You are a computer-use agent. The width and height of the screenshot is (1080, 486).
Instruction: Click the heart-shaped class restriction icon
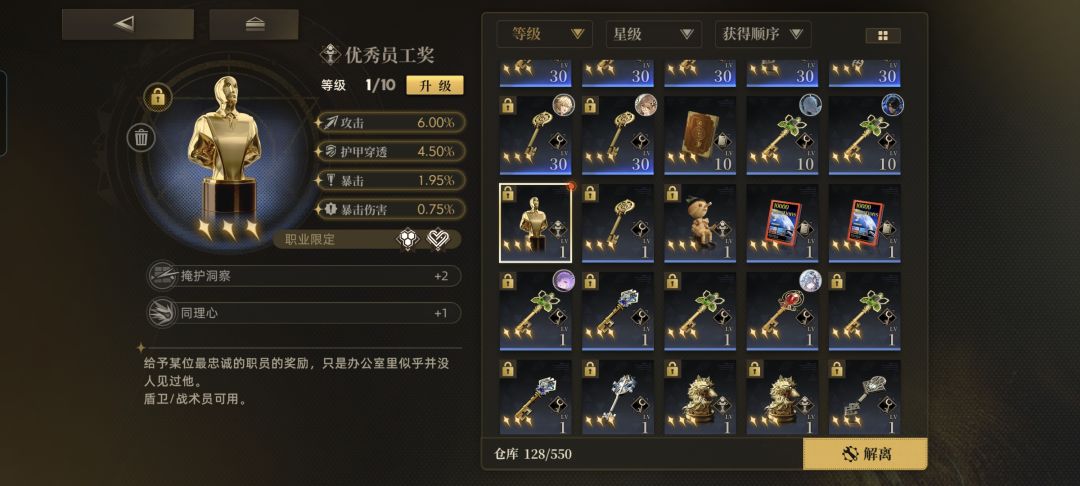coord(438,239)
